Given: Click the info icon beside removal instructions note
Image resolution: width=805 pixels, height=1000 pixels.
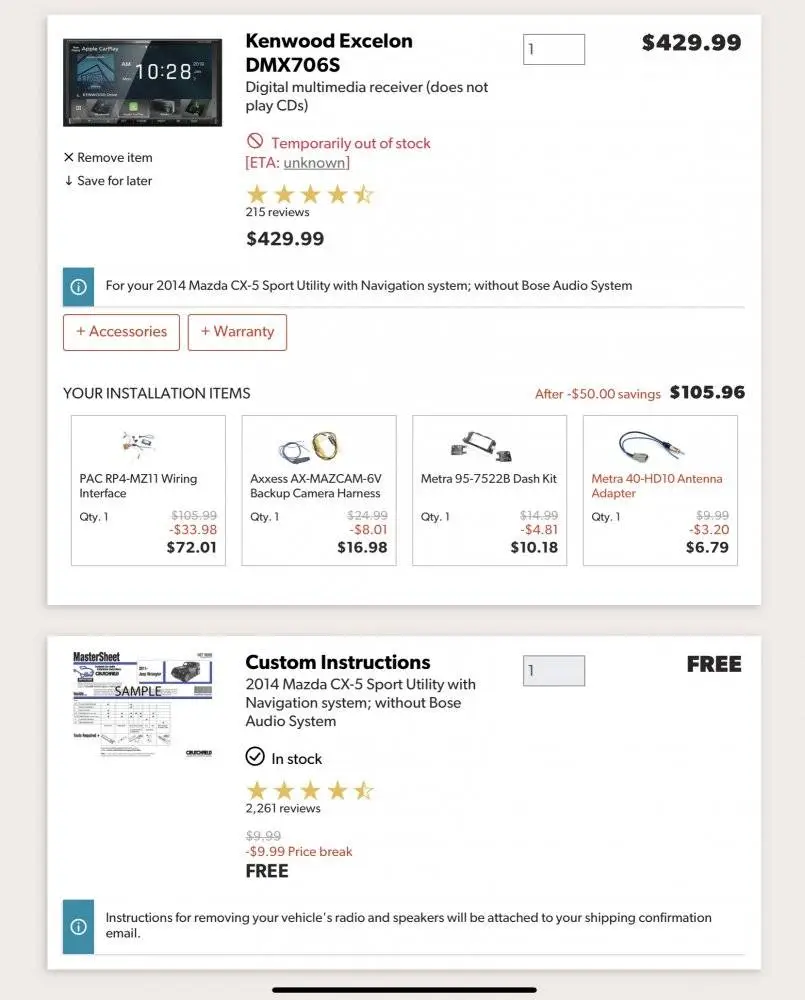Looking at the screenshot, I should click(78, 926).
